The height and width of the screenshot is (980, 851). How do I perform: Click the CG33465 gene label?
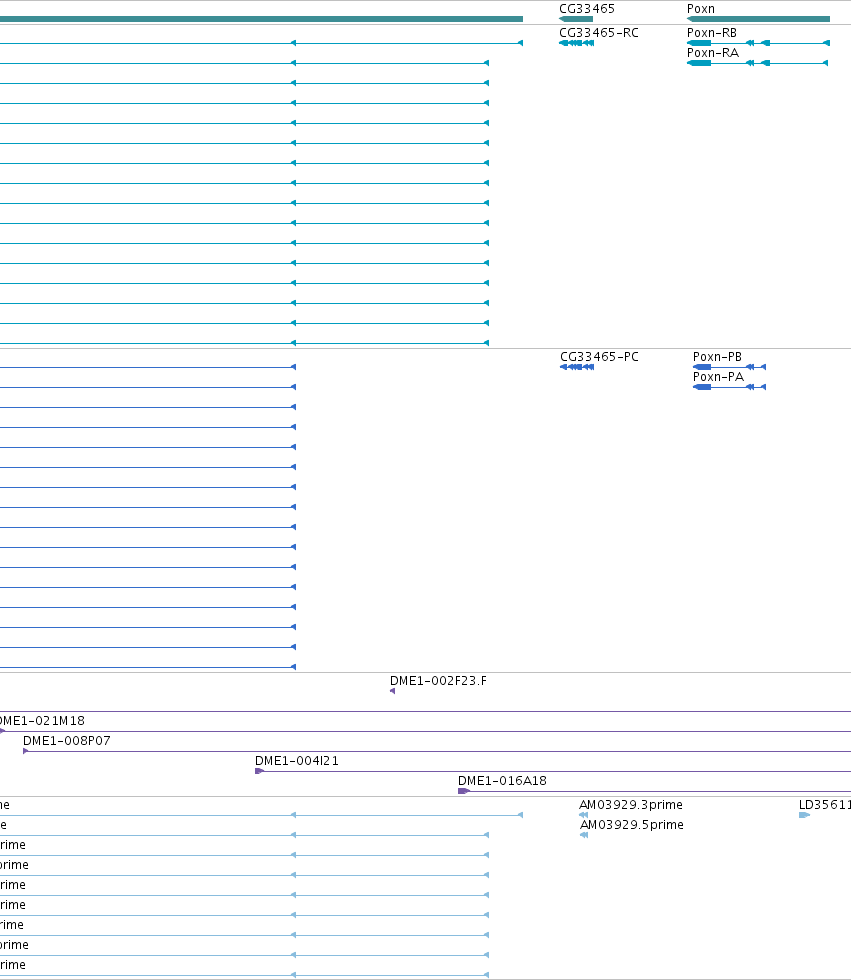point(587,9)
